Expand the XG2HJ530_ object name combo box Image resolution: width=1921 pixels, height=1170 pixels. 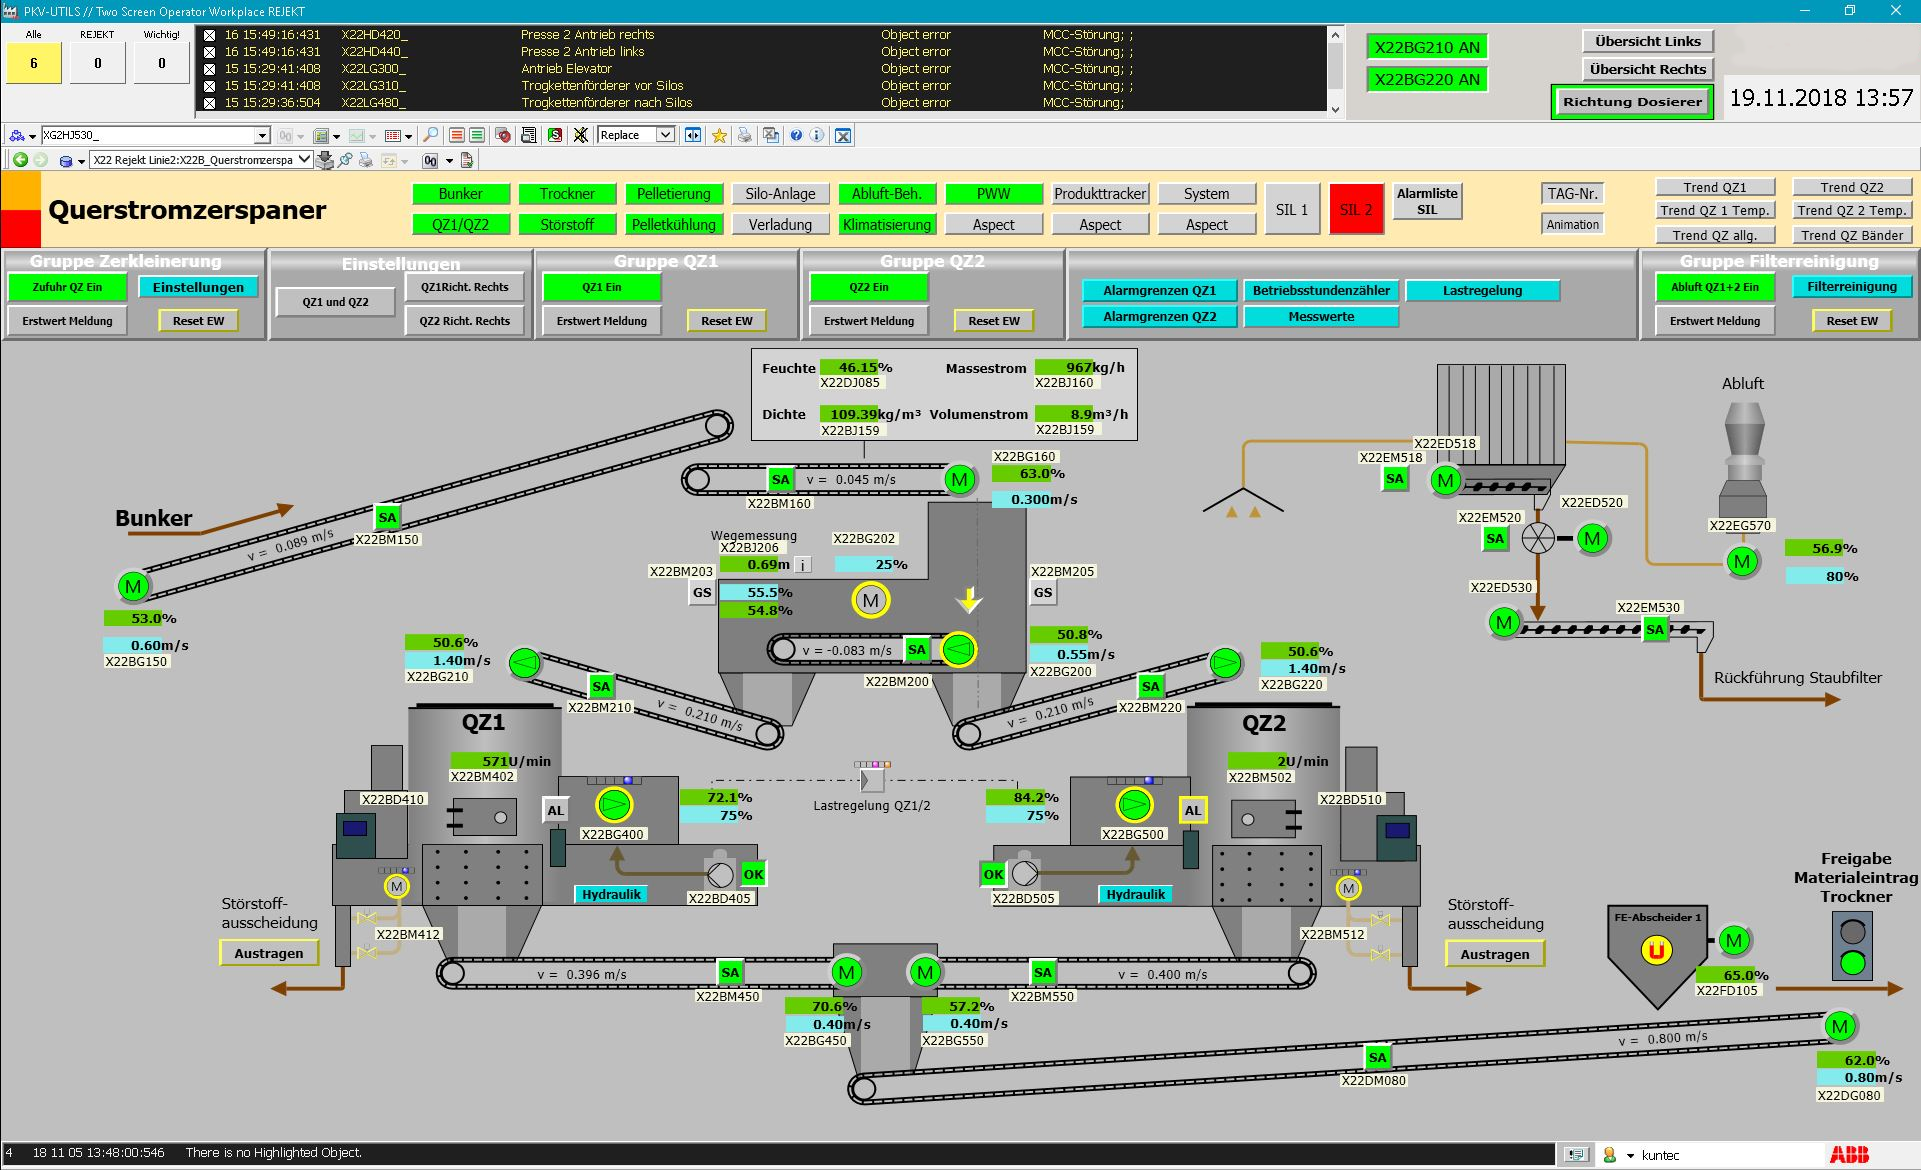coord(262,135)
